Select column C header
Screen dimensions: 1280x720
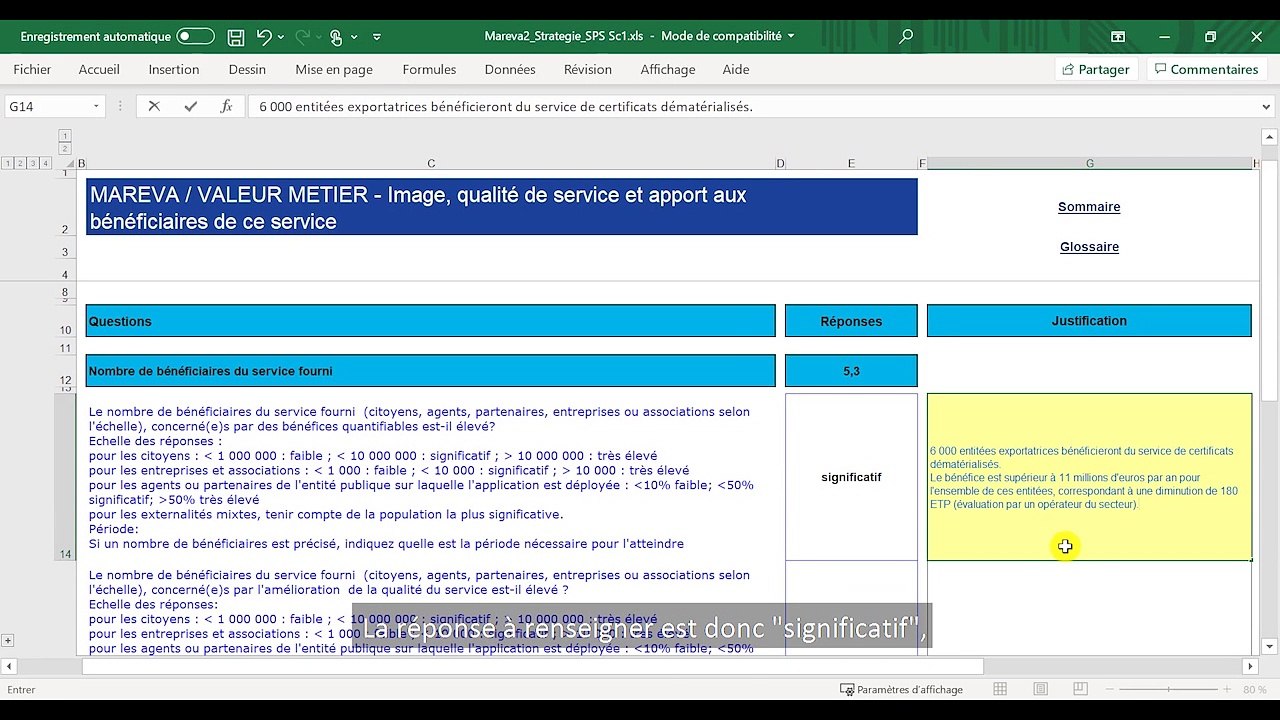[x=431, y=163]
